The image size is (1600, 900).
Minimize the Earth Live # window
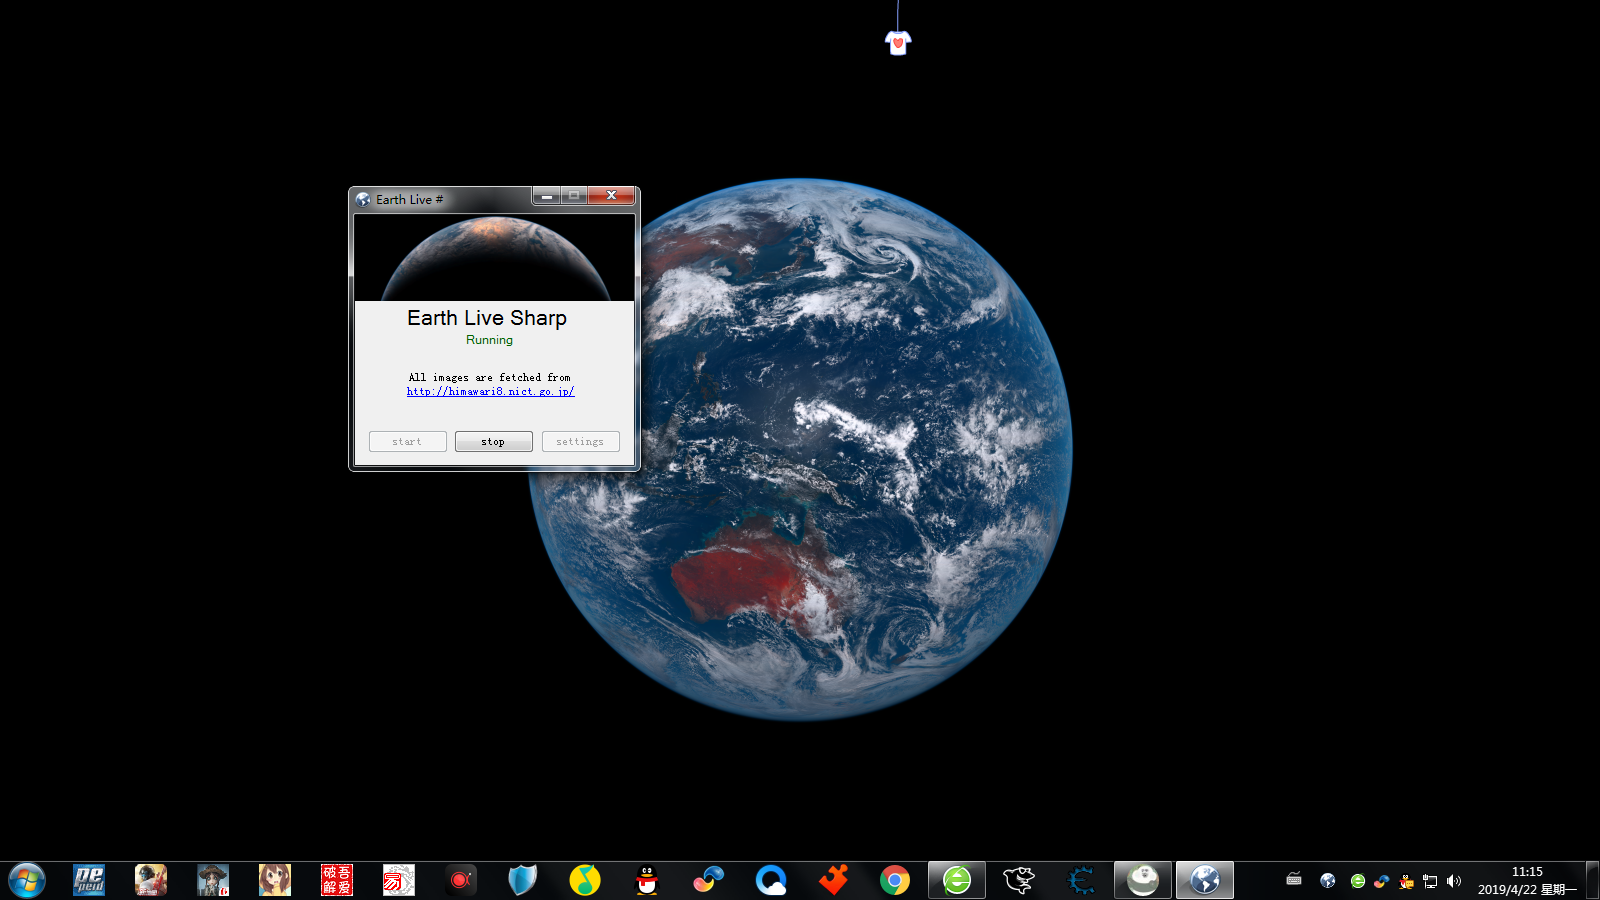546,195
